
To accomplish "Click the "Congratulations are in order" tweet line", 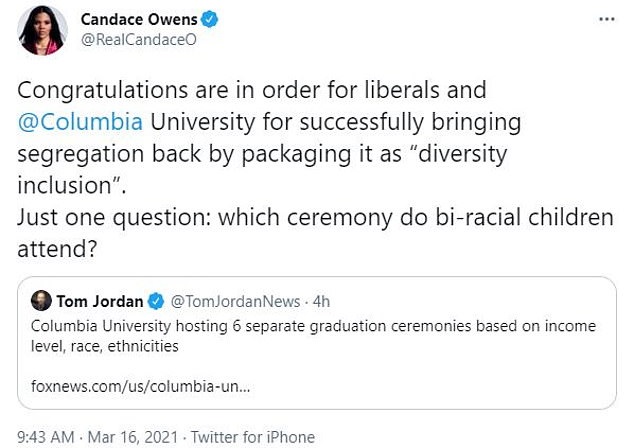I will tap(252, 90).
